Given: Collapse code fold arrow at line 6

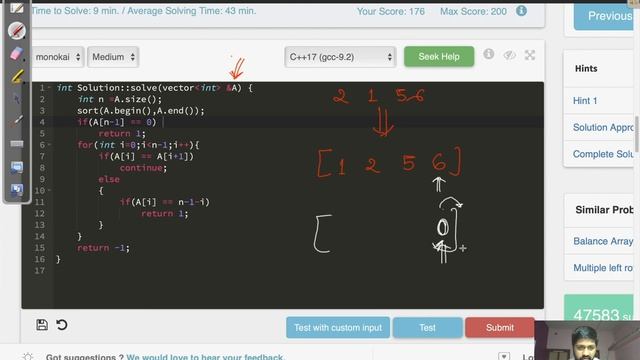Looking at the screenshot, I should click(x=49, y=144).
